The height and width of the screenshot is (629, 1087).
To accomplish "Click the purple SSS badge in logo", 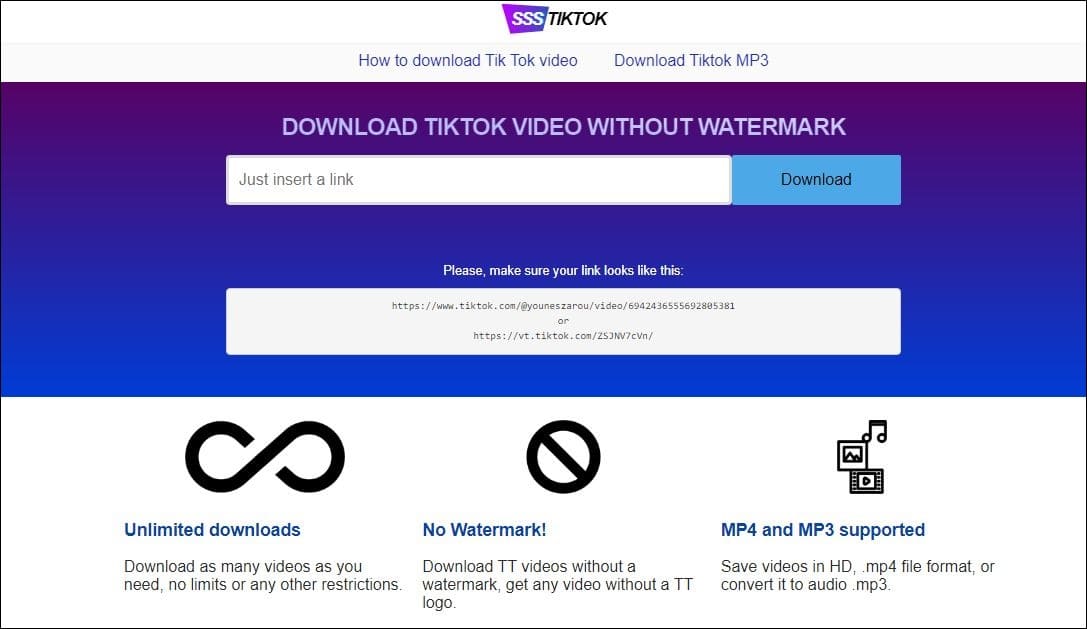I will 524,19.
